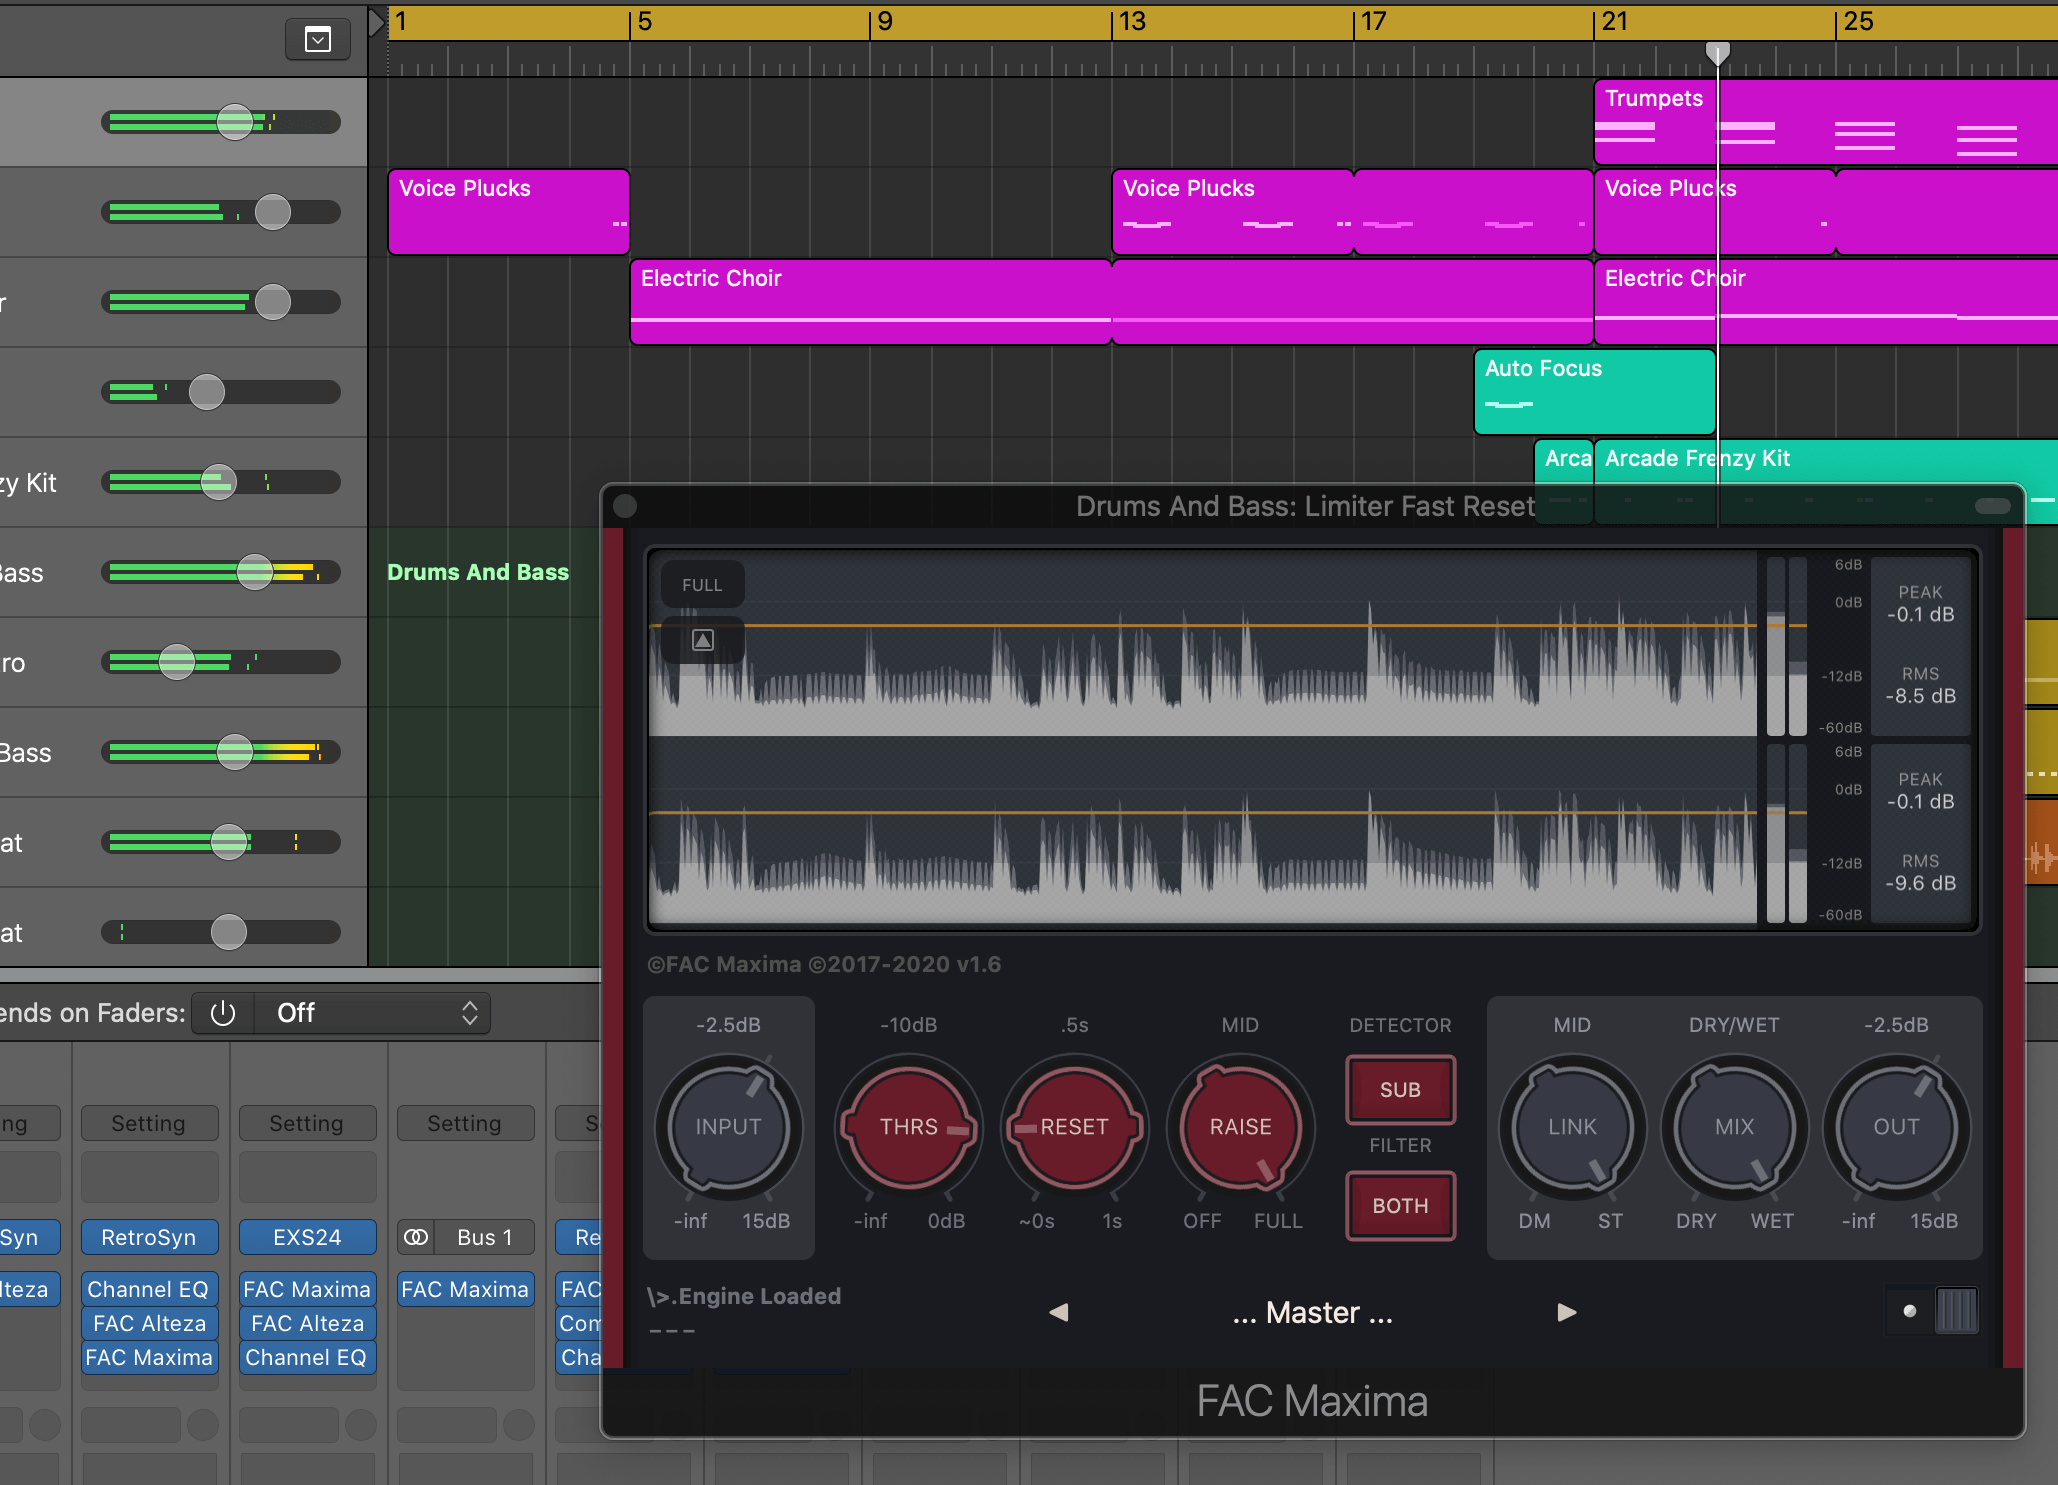The width and height of the screenshot is (2058, 1485).
Task: Click the Kit track volume slider
Action: pyautogui.click(x=221, y=482)
